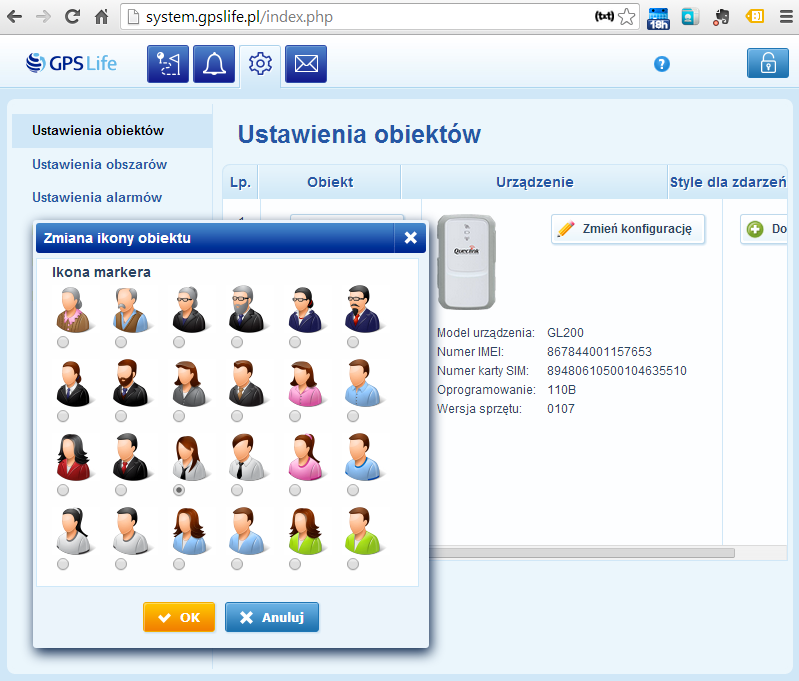Click the blue help question mark icon
The image size is (799, 681).
[661, 64]
